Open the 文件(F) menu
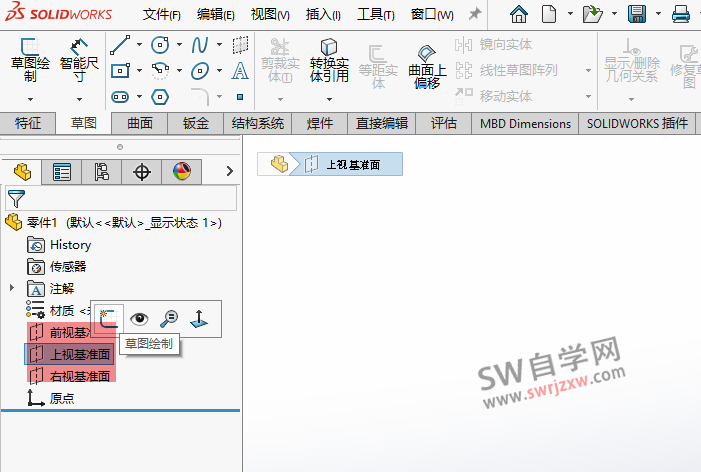701x472 pixels. (x=161, y=15)
